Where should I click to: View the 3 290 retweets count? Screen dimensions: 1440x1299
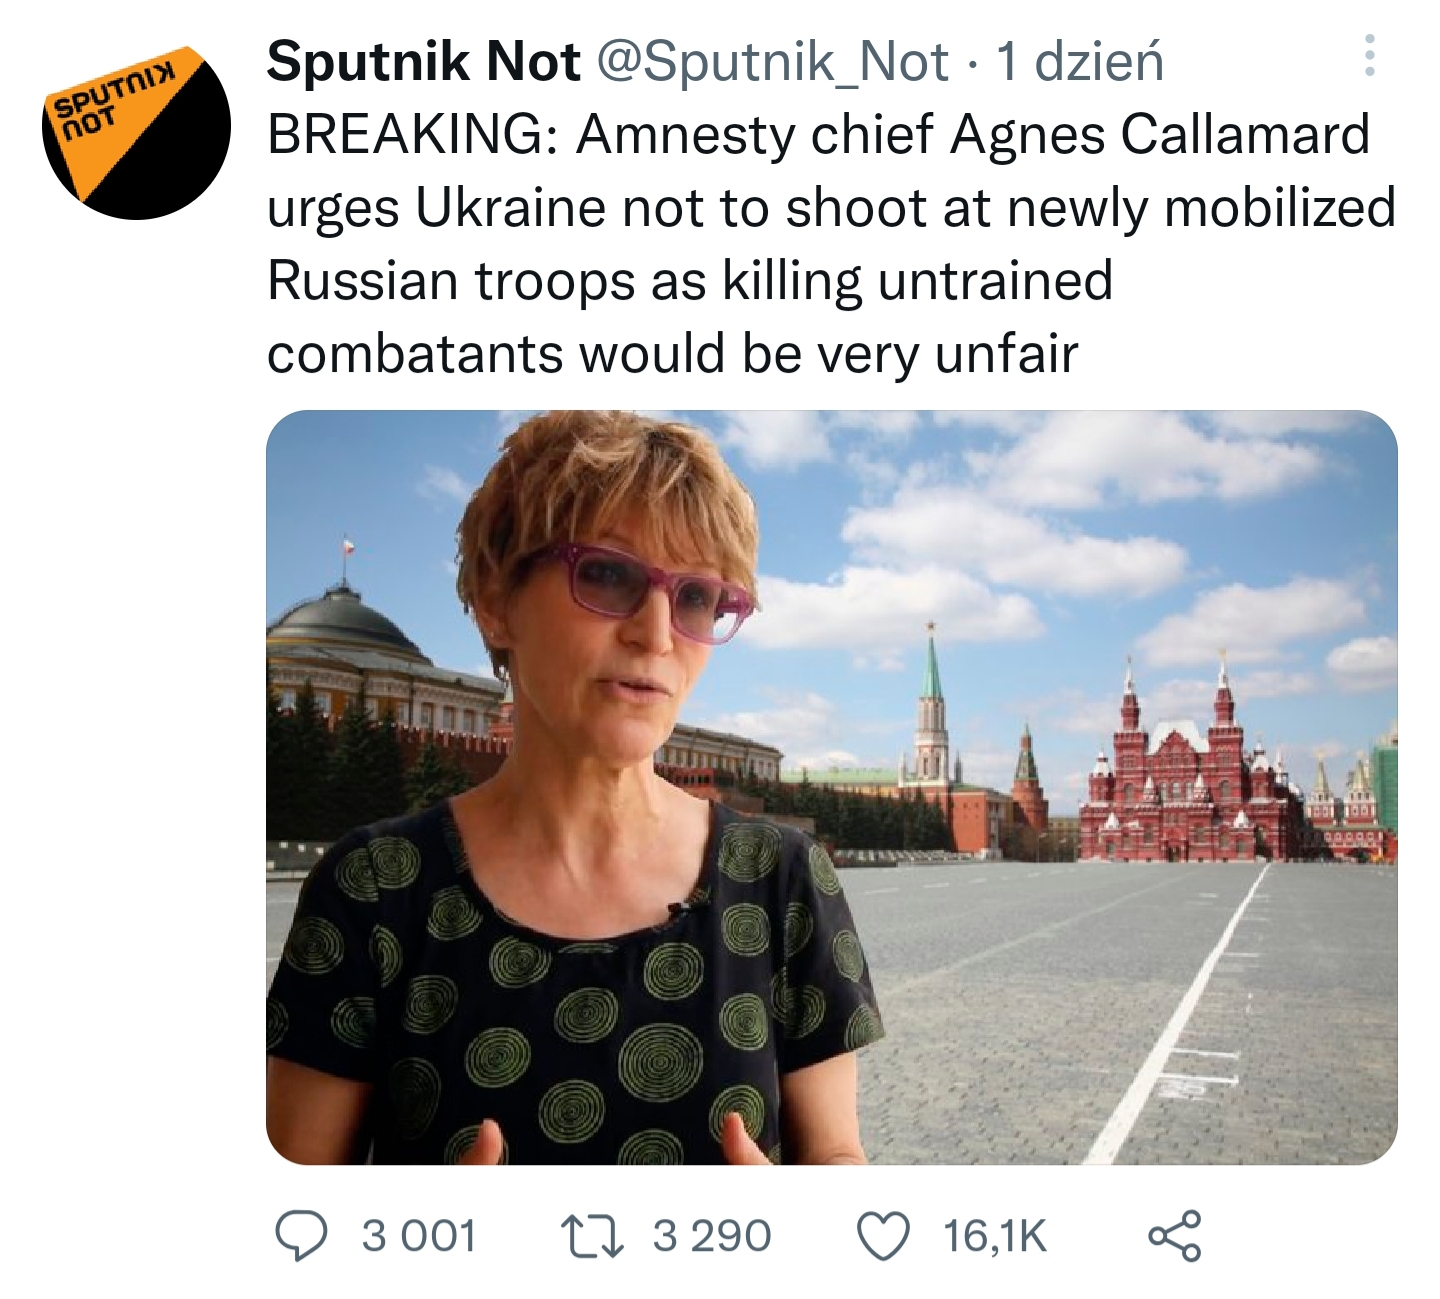tap(712, 1236)
